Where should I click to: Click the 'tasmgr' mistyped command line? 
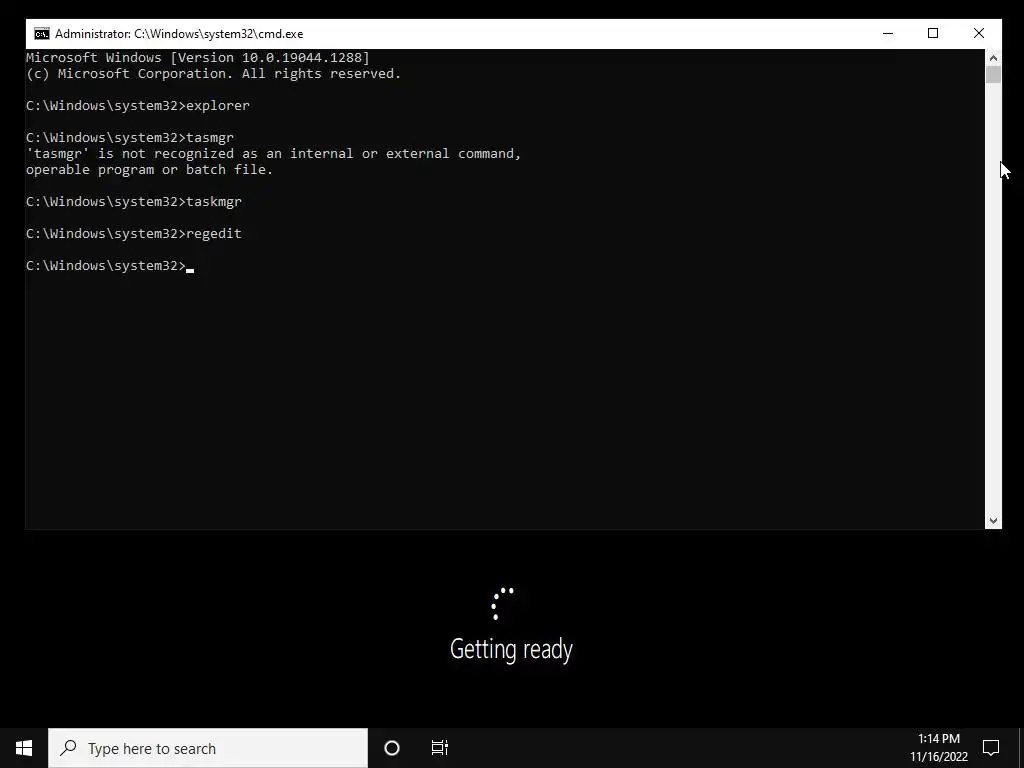[x=130, y=138]
